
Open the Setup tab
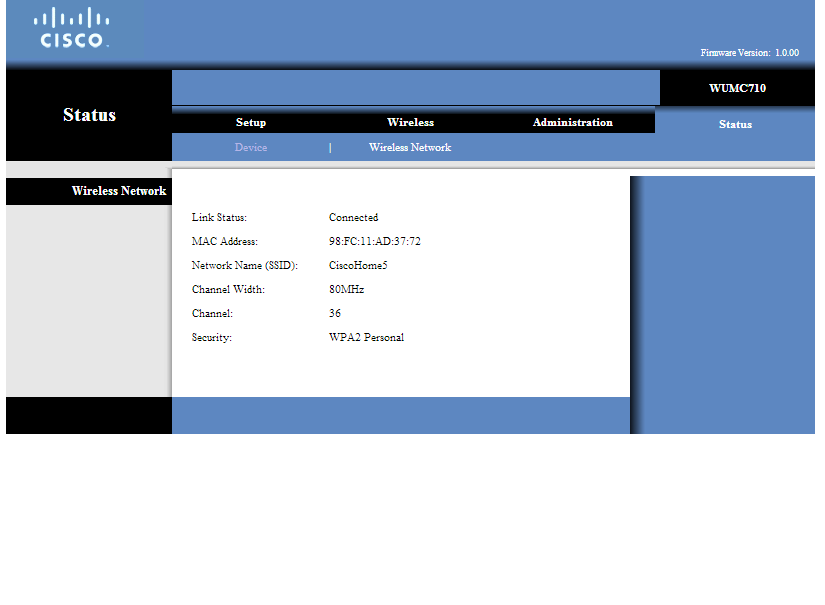click(251, 122)
